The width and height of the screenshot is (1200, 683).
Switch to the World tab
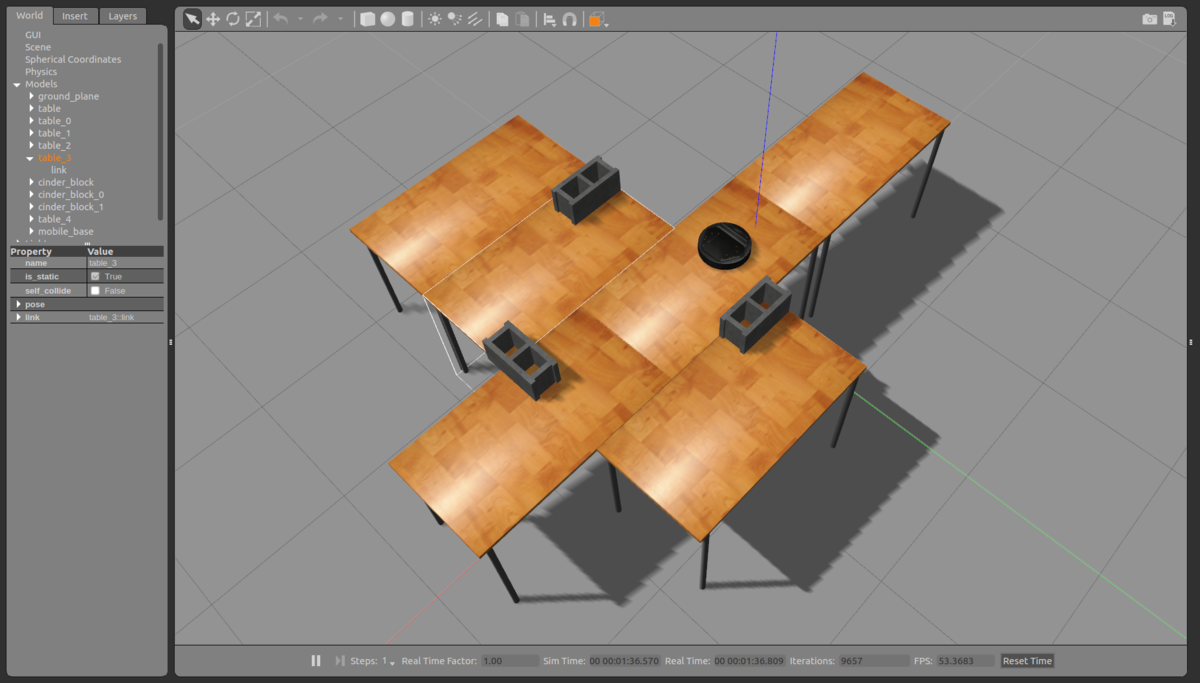30,16
